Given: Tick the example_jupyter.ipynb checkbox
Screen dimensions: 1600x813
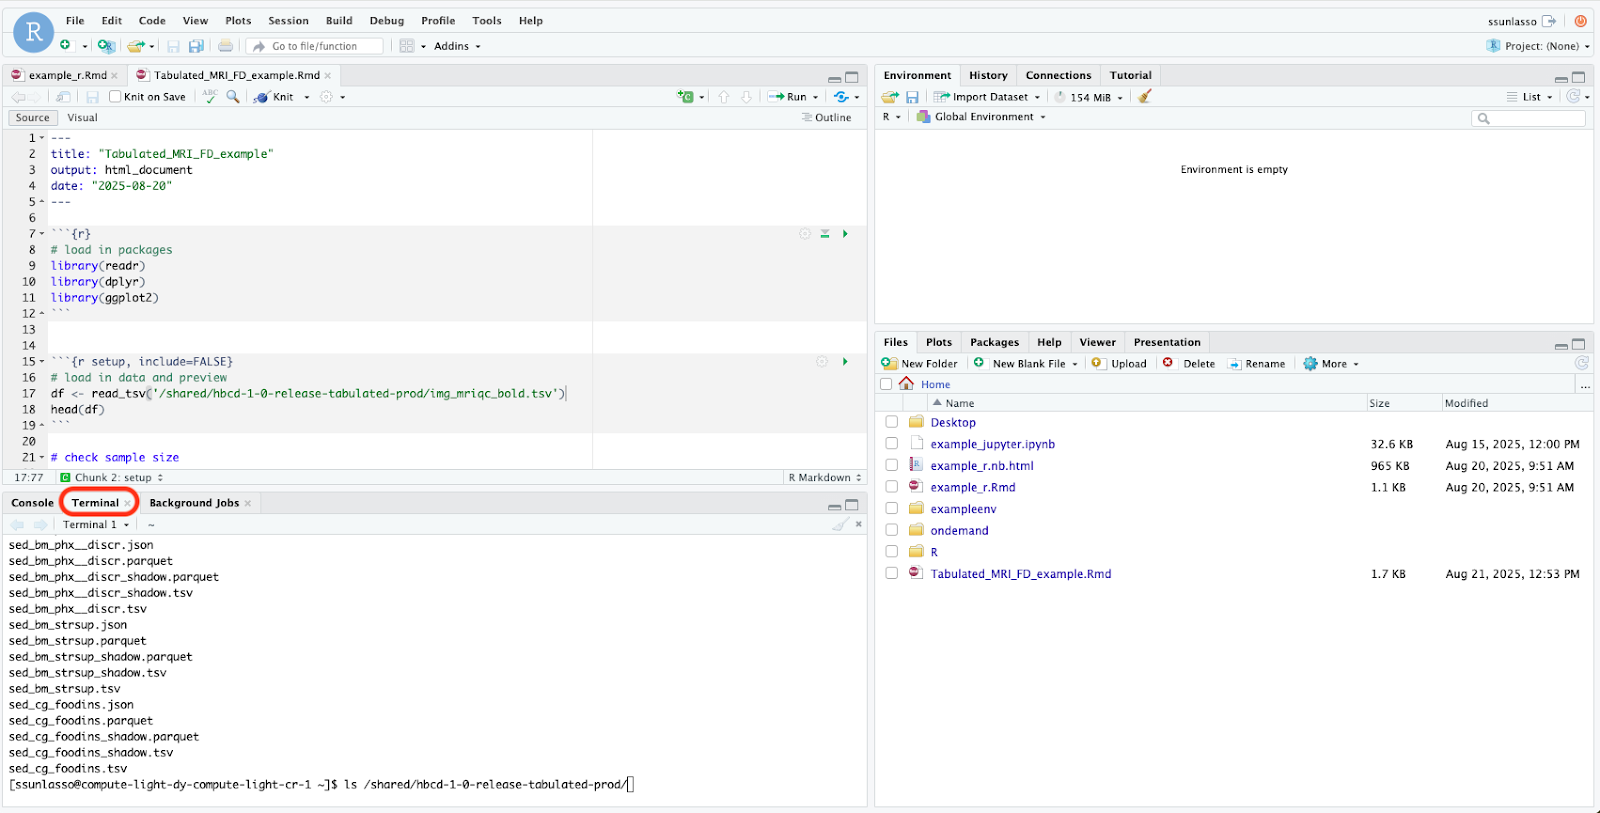Looking at the screenshot, I should tap(891, 443).
